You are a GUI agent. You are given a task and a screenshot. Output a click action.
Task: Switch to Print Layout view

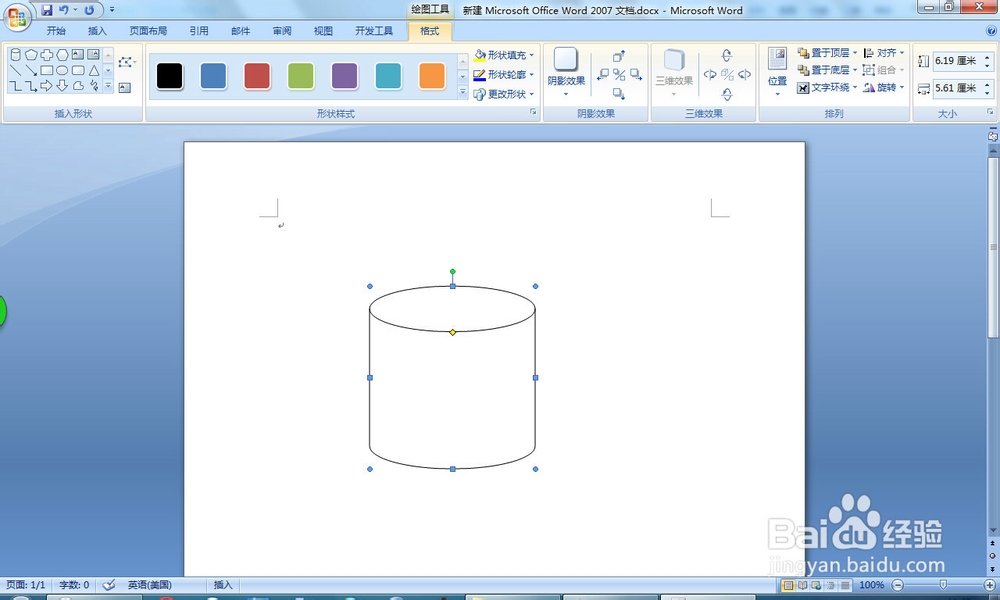point(788,585)
